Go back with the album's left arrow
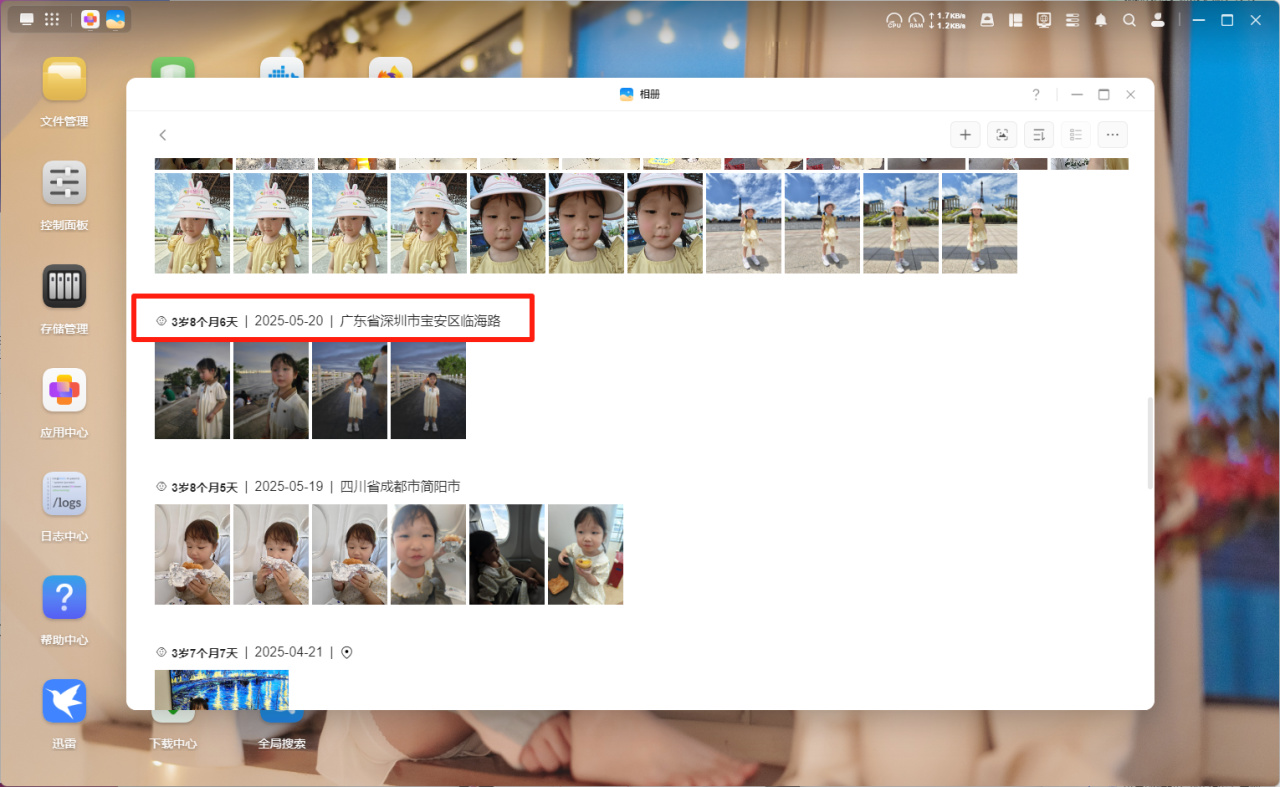 pyautogui.click(x=163, y=135)
